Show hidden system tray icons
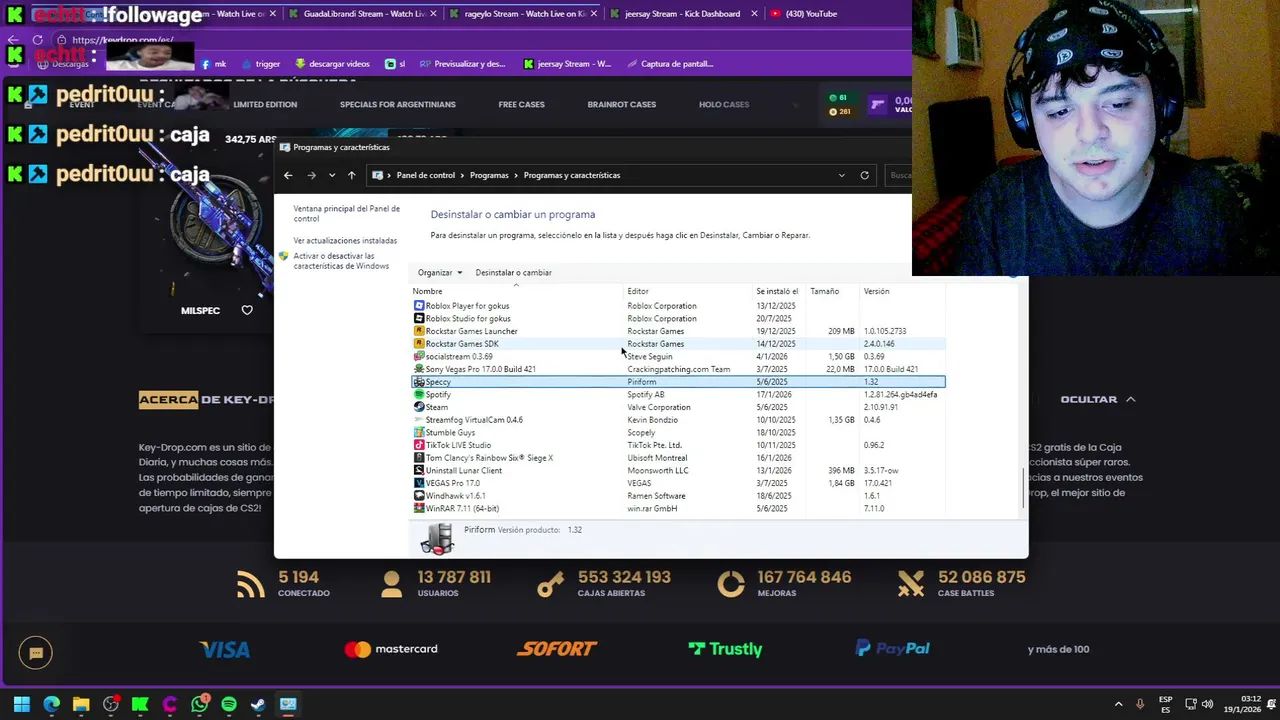Image resolution: width=1280 pixels, height=720 pixels. click(1118, 704)
